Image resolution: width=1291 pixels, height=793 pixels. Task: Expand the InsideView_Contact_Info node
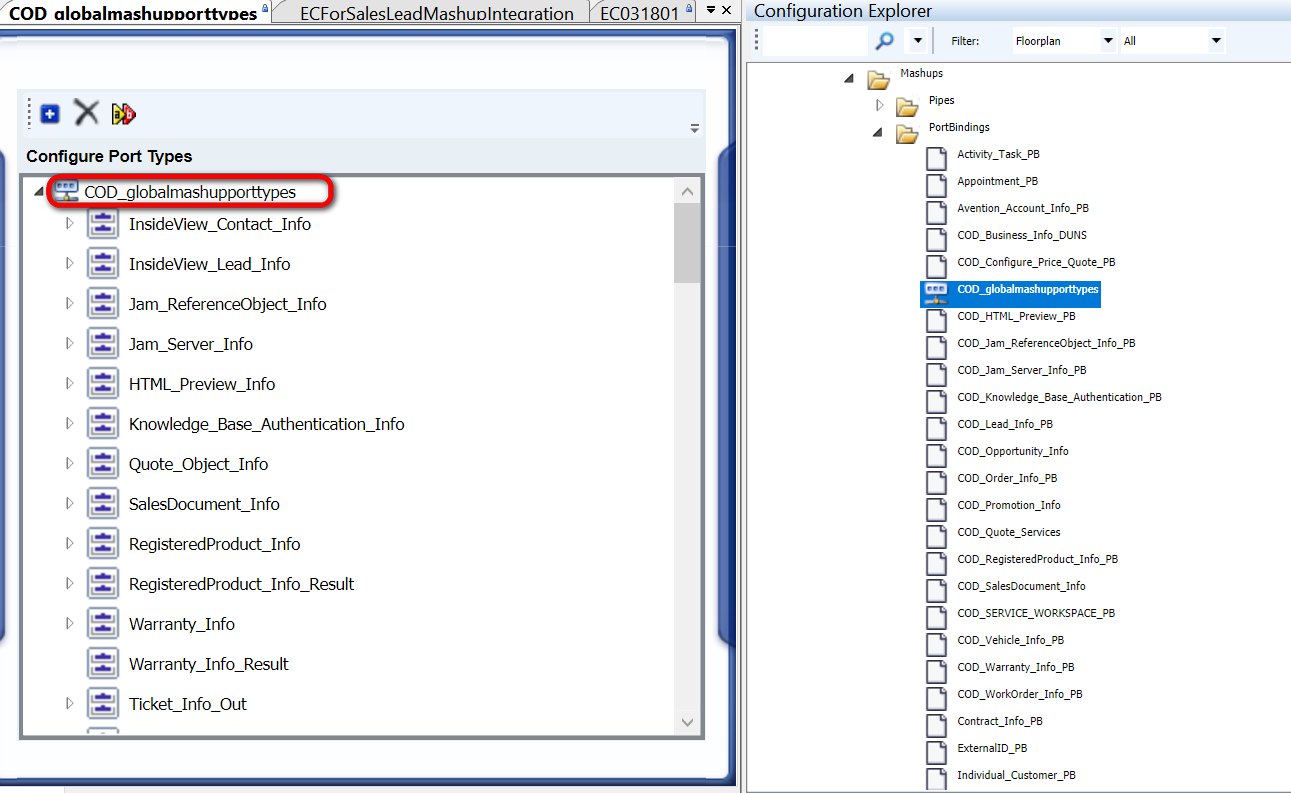pyautogui.click(x=69, y=223)
